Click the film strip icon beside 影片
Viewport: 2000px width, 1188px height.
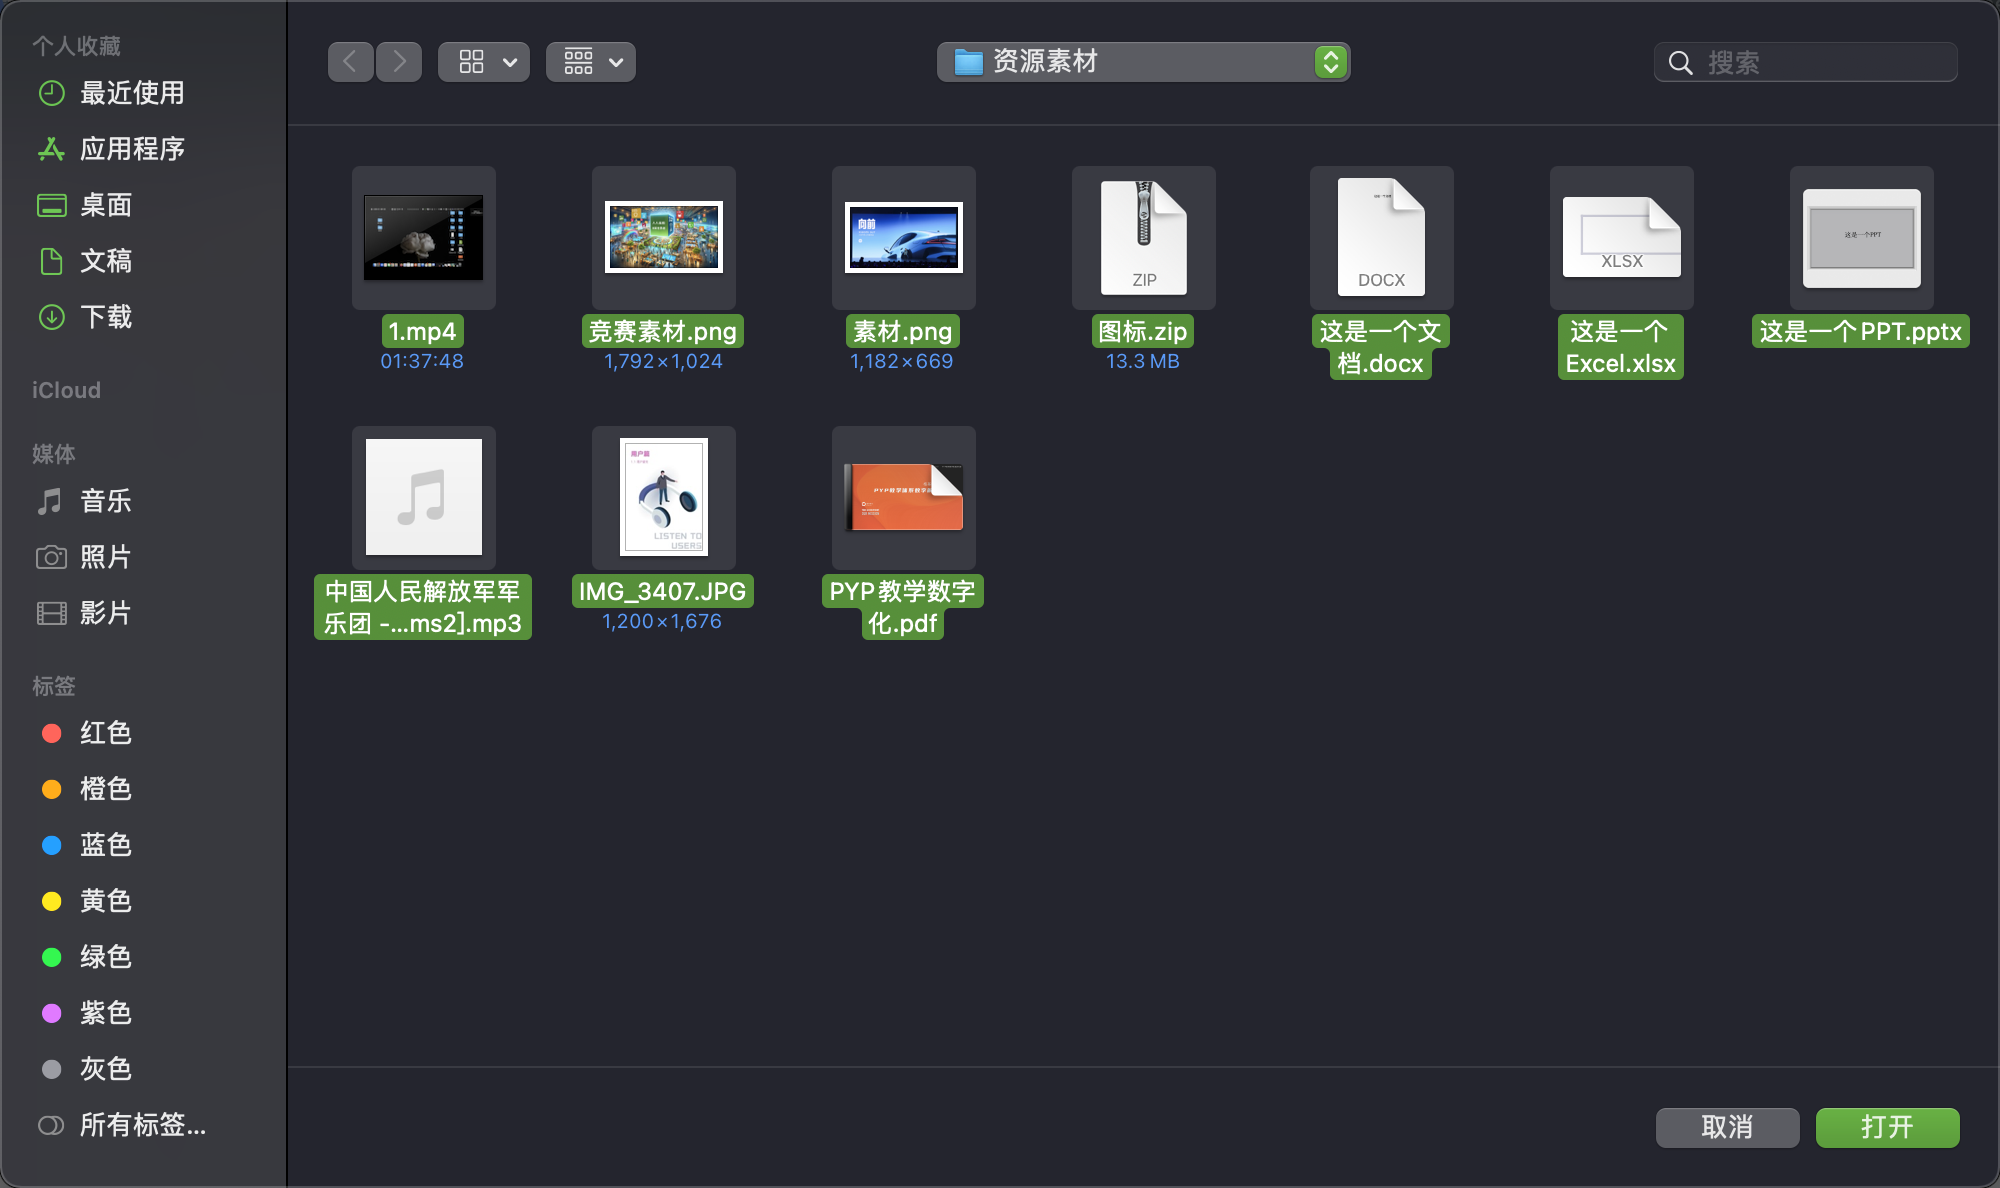click(51, 613)
